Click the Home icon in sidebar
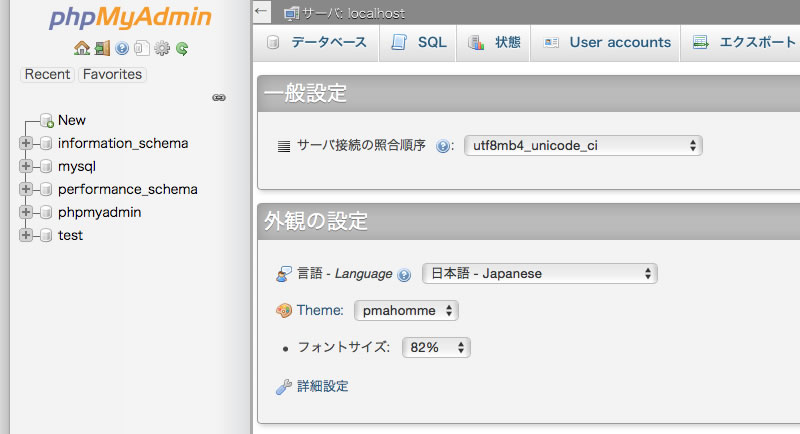 [82, 48]
